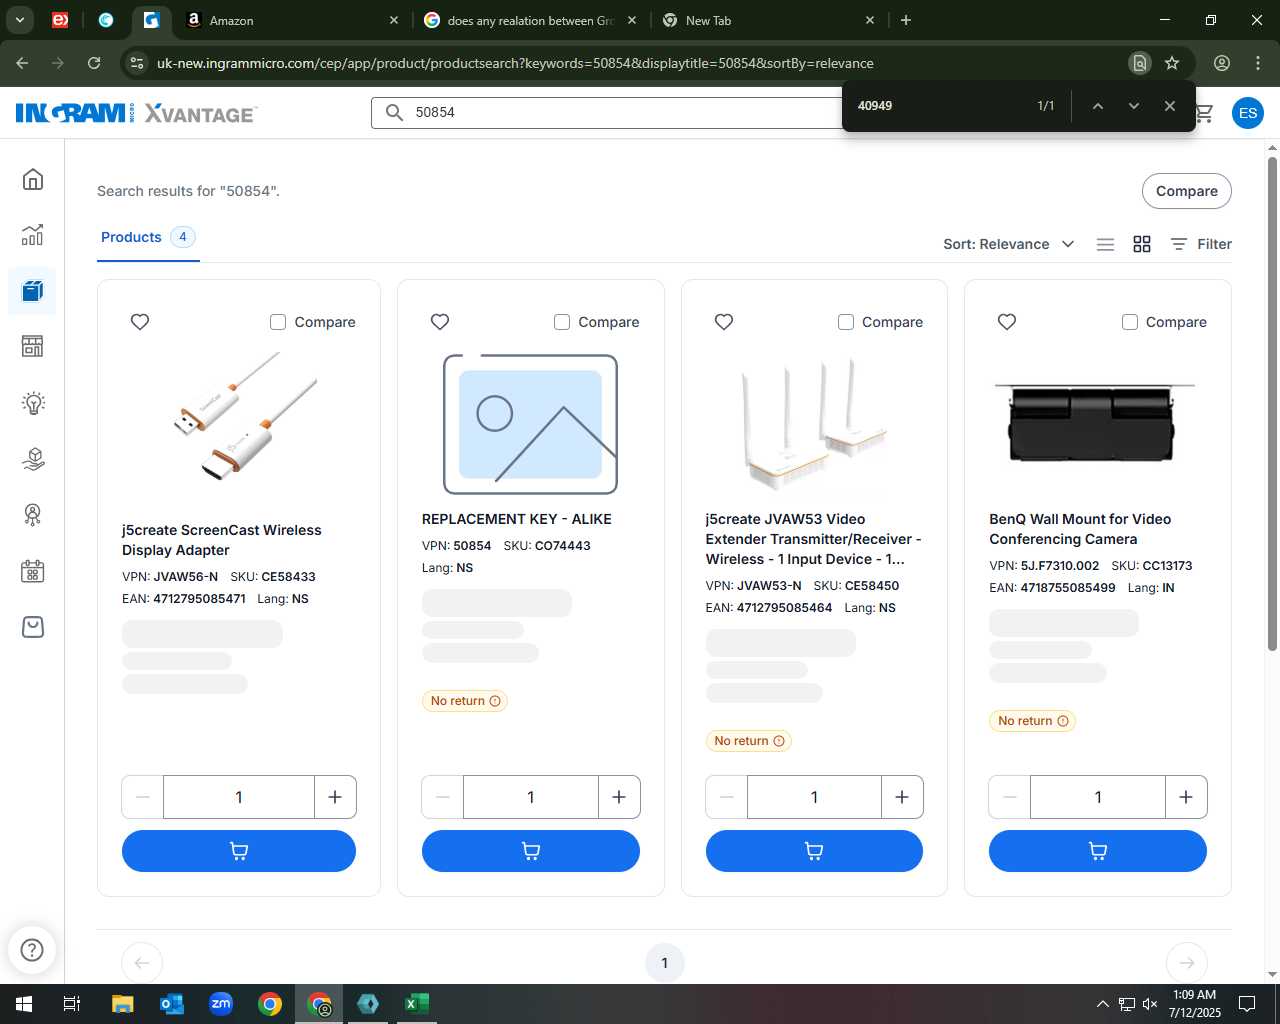Viewport: 1280px width, 1024px height.
Task: Increase quantity for ScreenCast Wireless Display Adapter
Action: coord(335,797)
